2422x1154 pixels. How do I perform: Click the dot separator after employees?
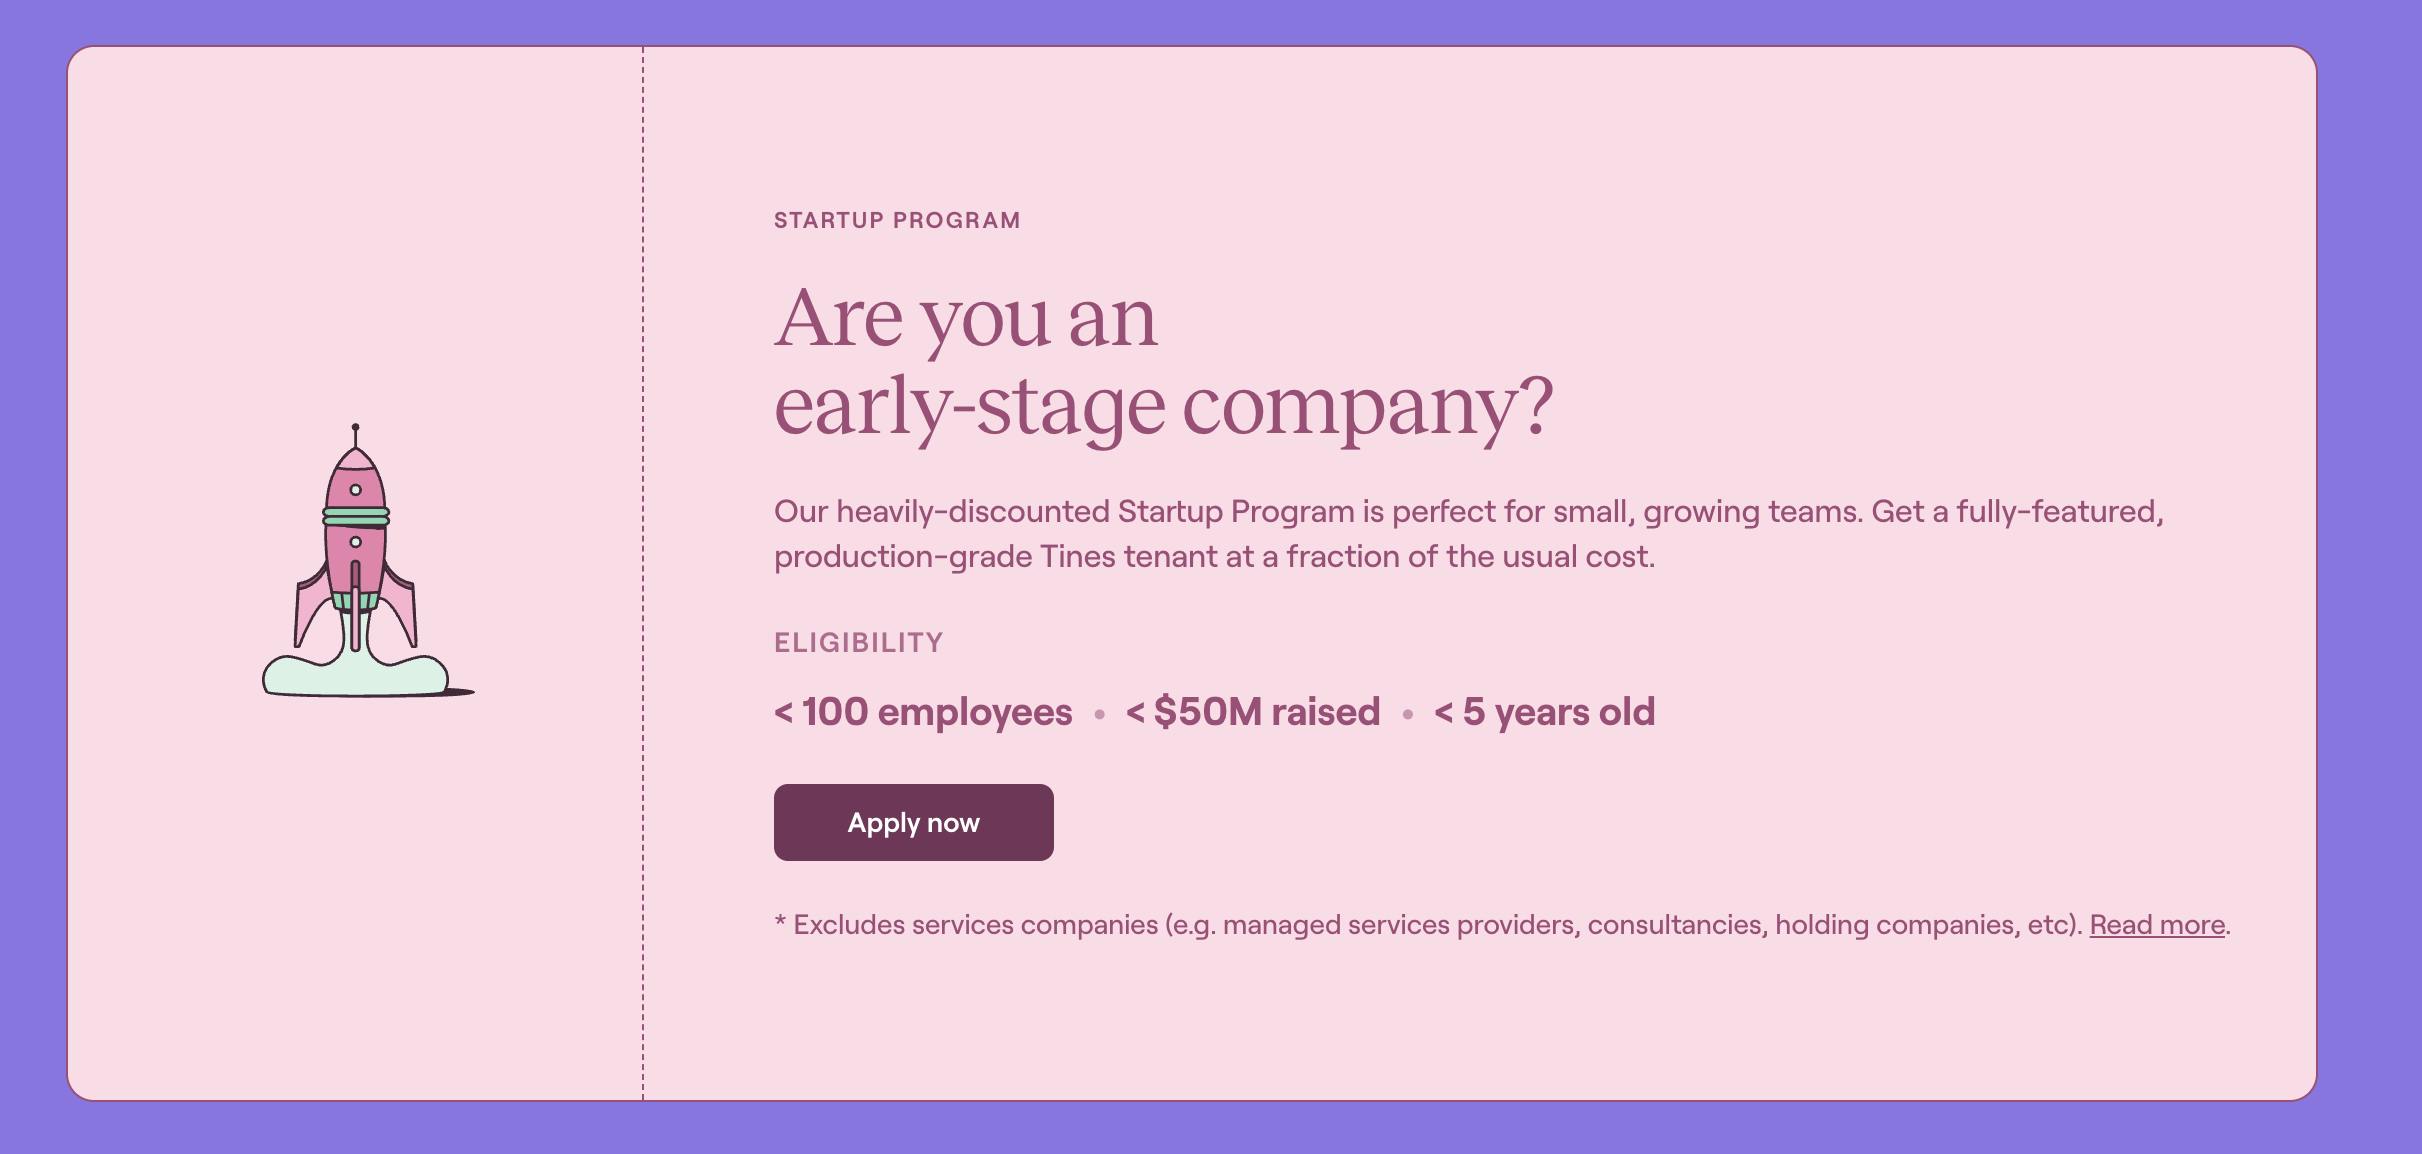coord(1099,714)
